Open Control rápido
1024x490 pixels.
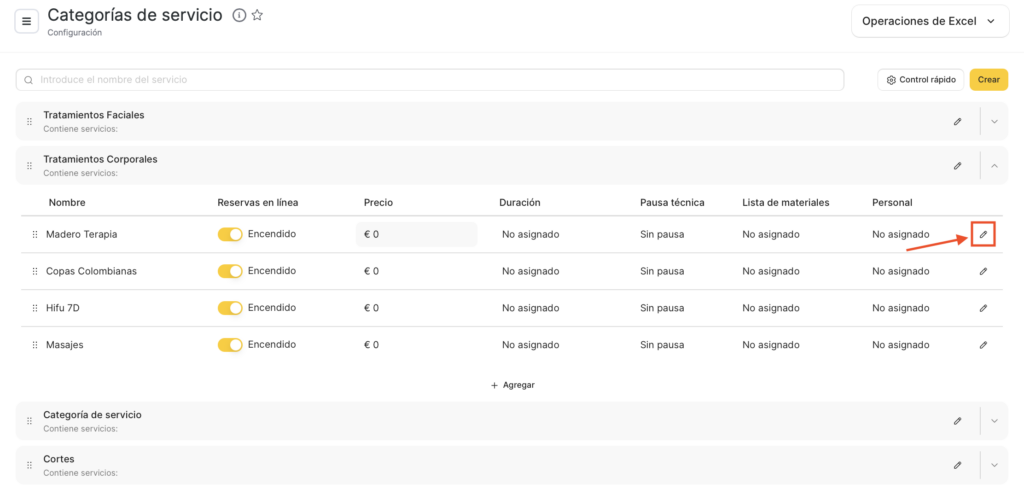(x=920, y=80)
